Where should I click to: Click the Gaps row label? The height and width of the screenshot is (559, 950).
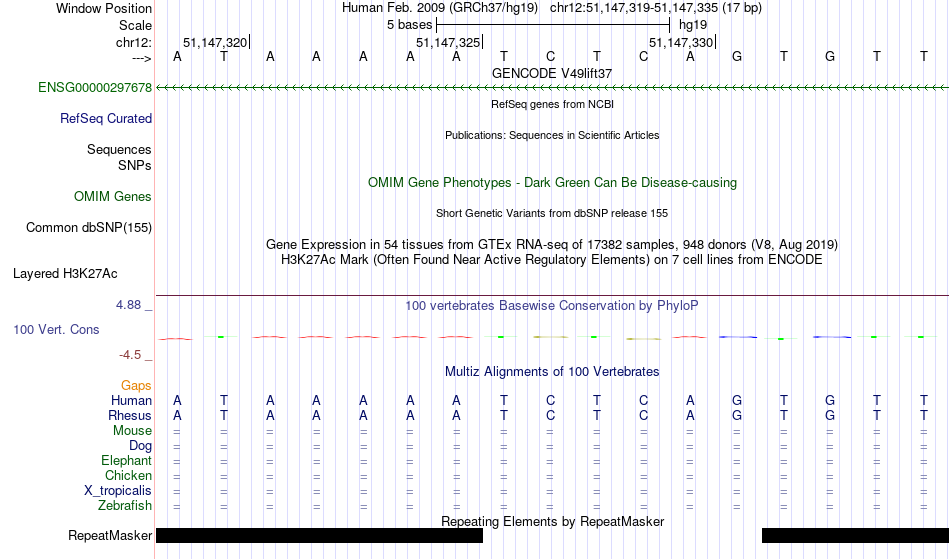(x=136, y=385)
